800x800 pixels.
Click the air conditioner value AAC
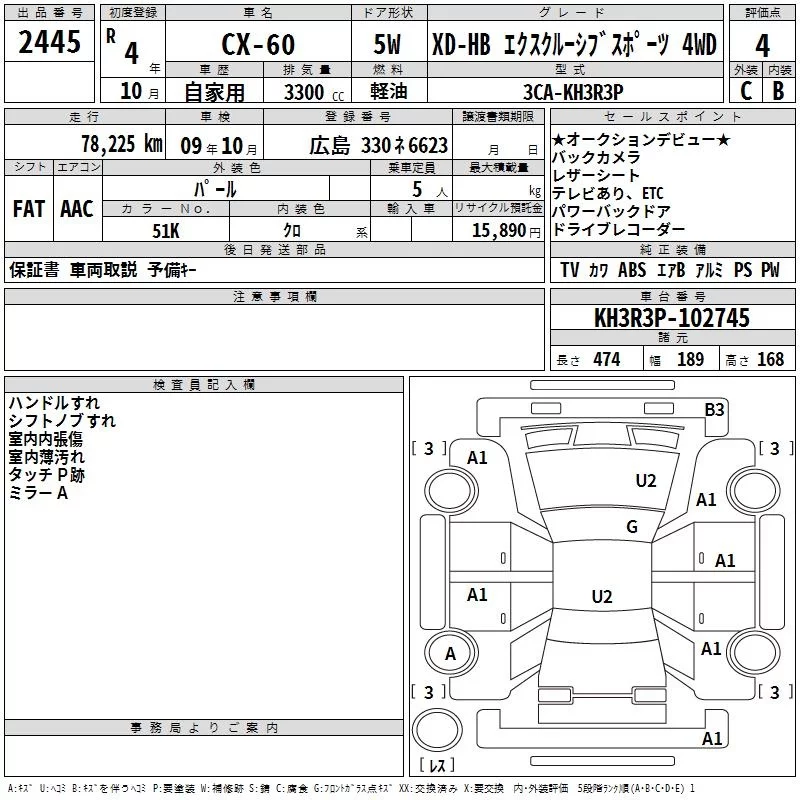click(x=77, y=209)
